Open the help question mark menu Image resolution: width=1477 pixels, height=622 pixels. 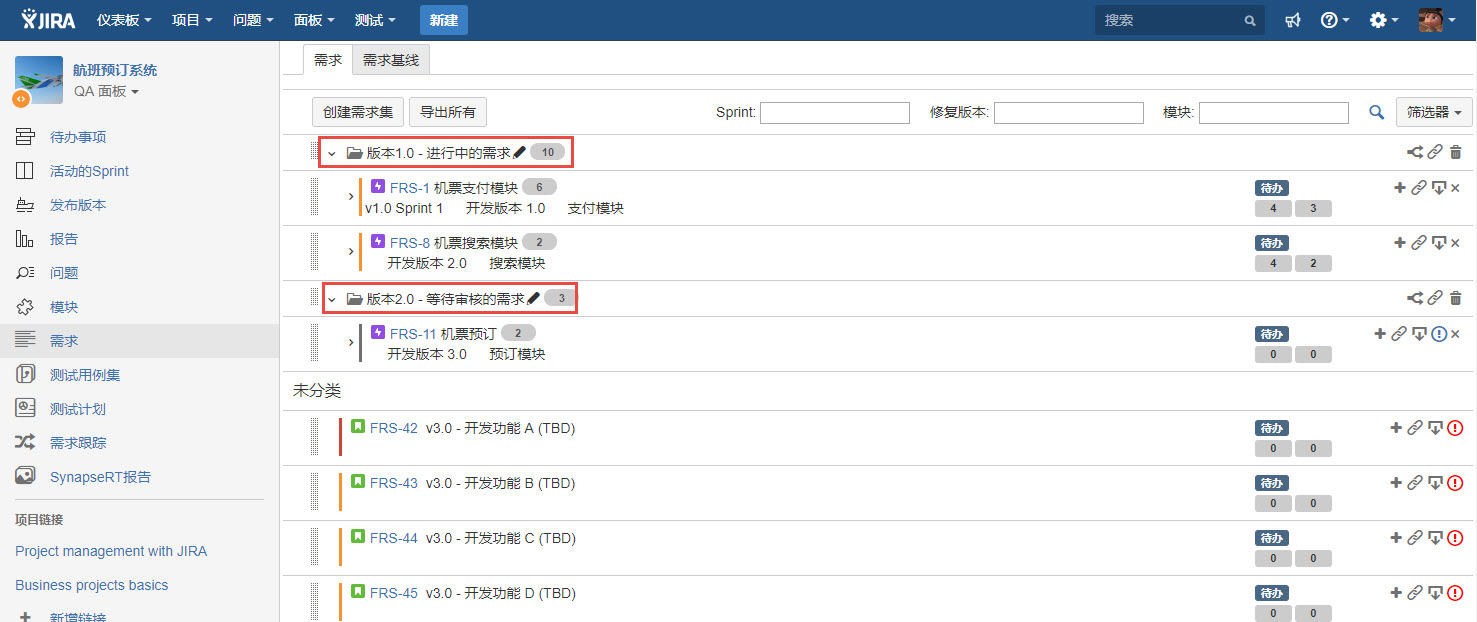click(x=1335, y=20)
